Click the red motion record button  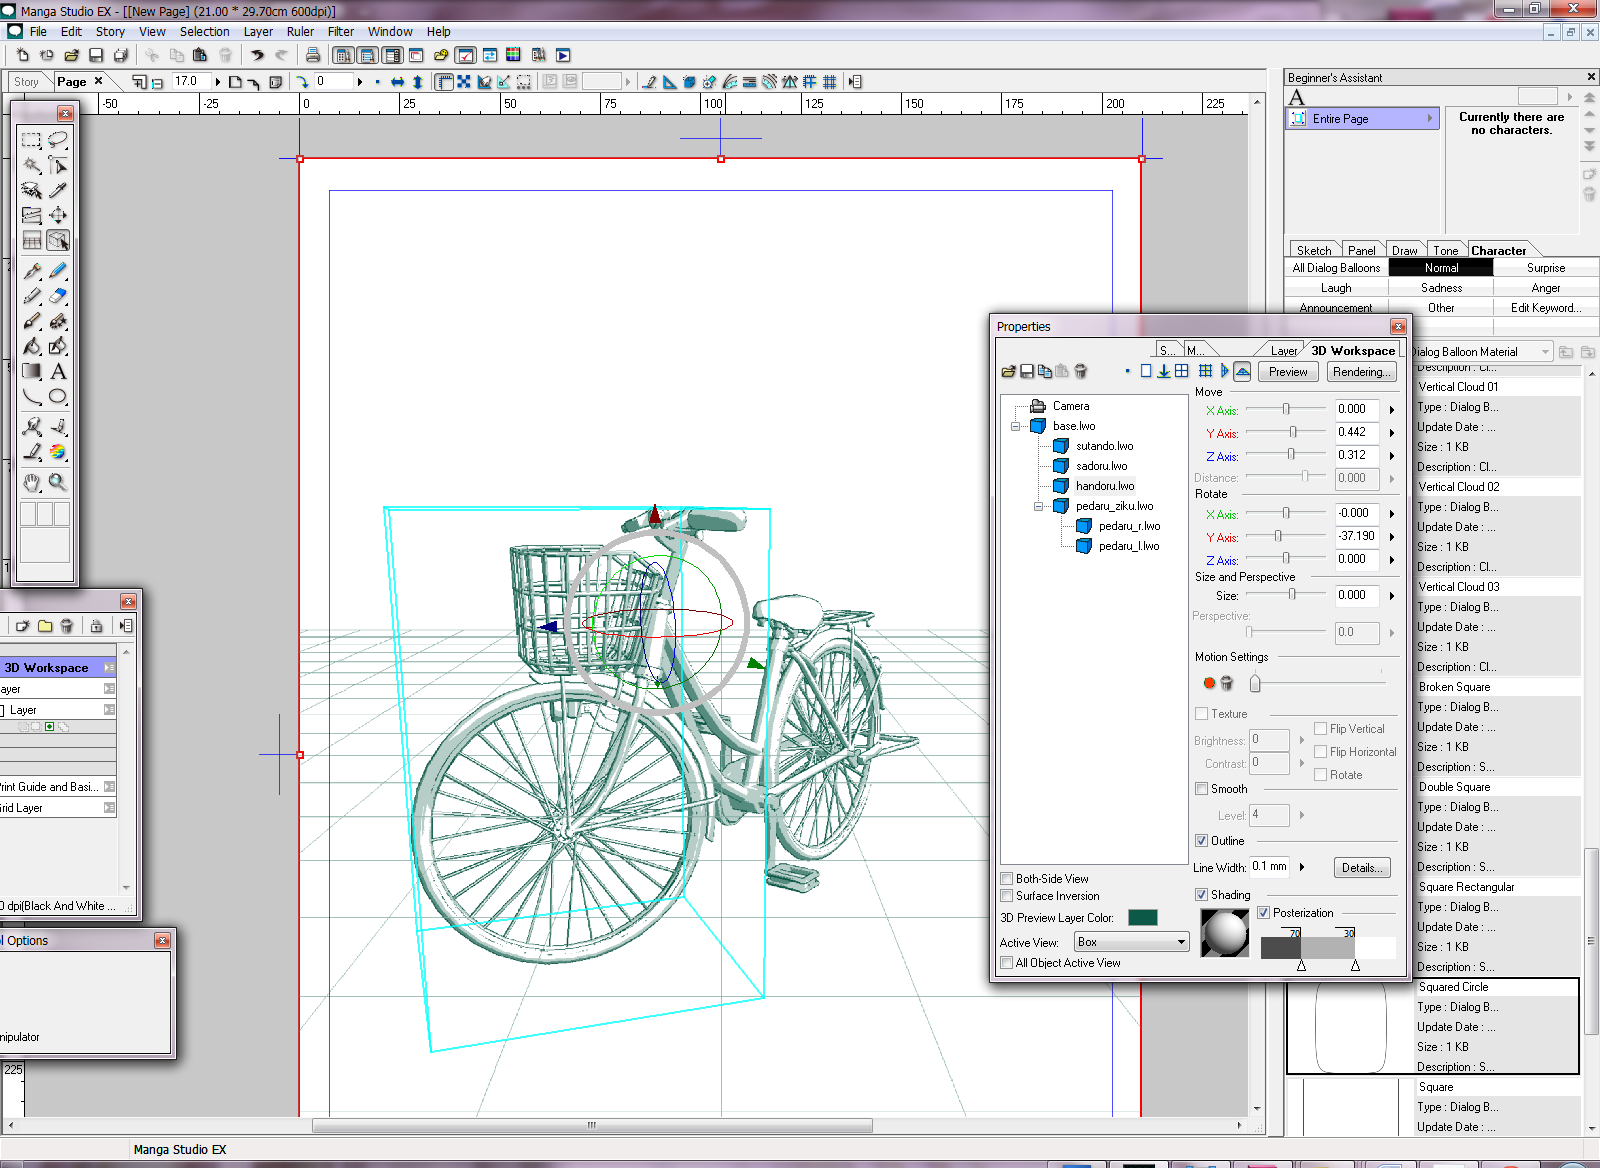click(1209, 683)
